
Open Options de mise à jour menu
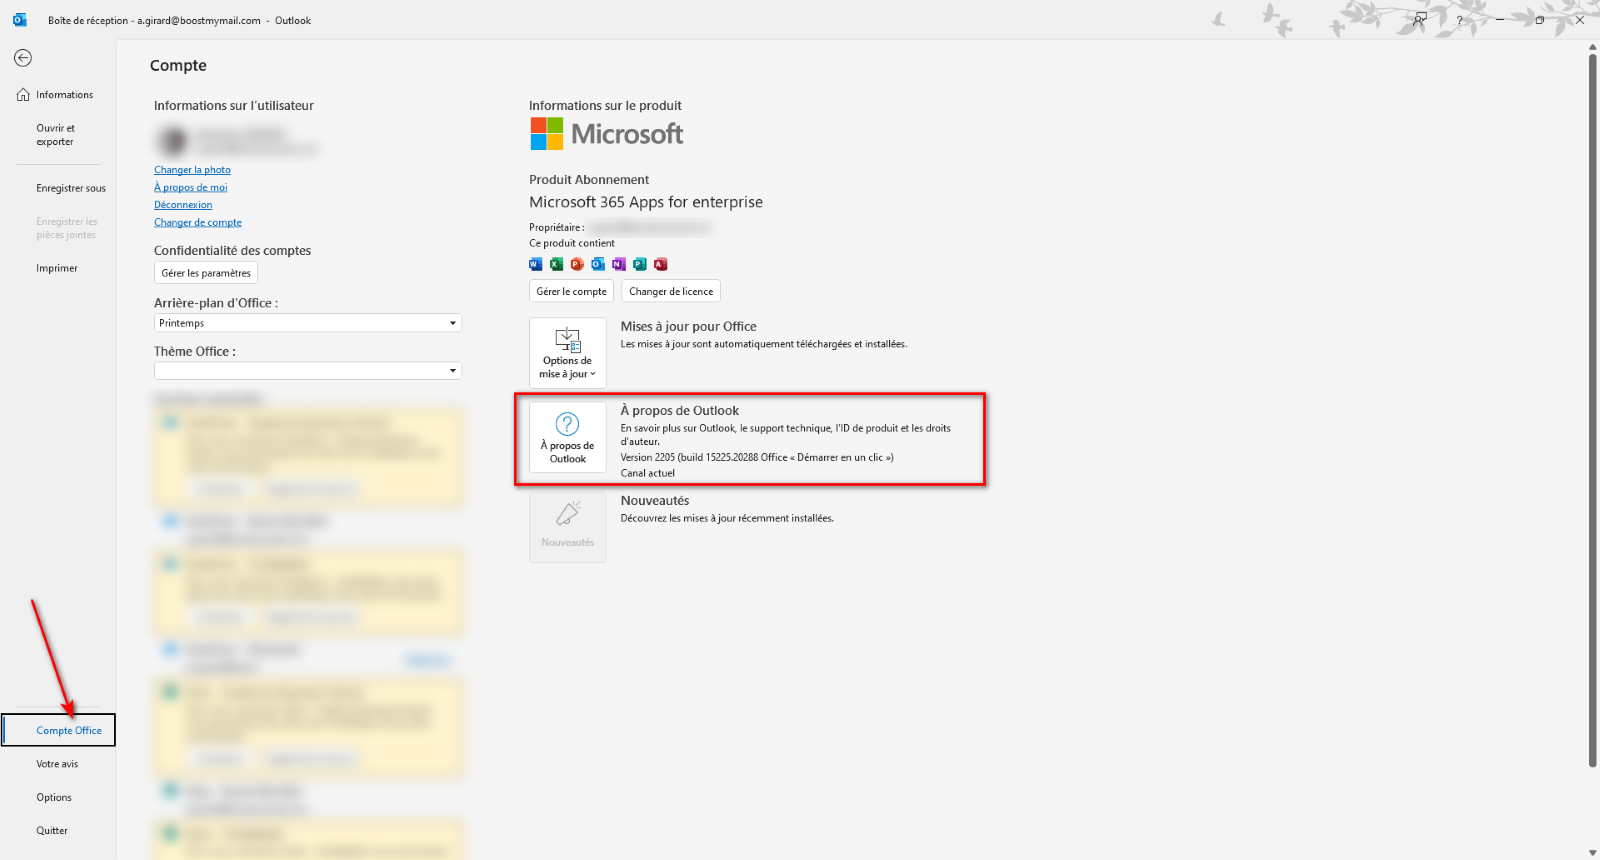(x=568, y=353)
